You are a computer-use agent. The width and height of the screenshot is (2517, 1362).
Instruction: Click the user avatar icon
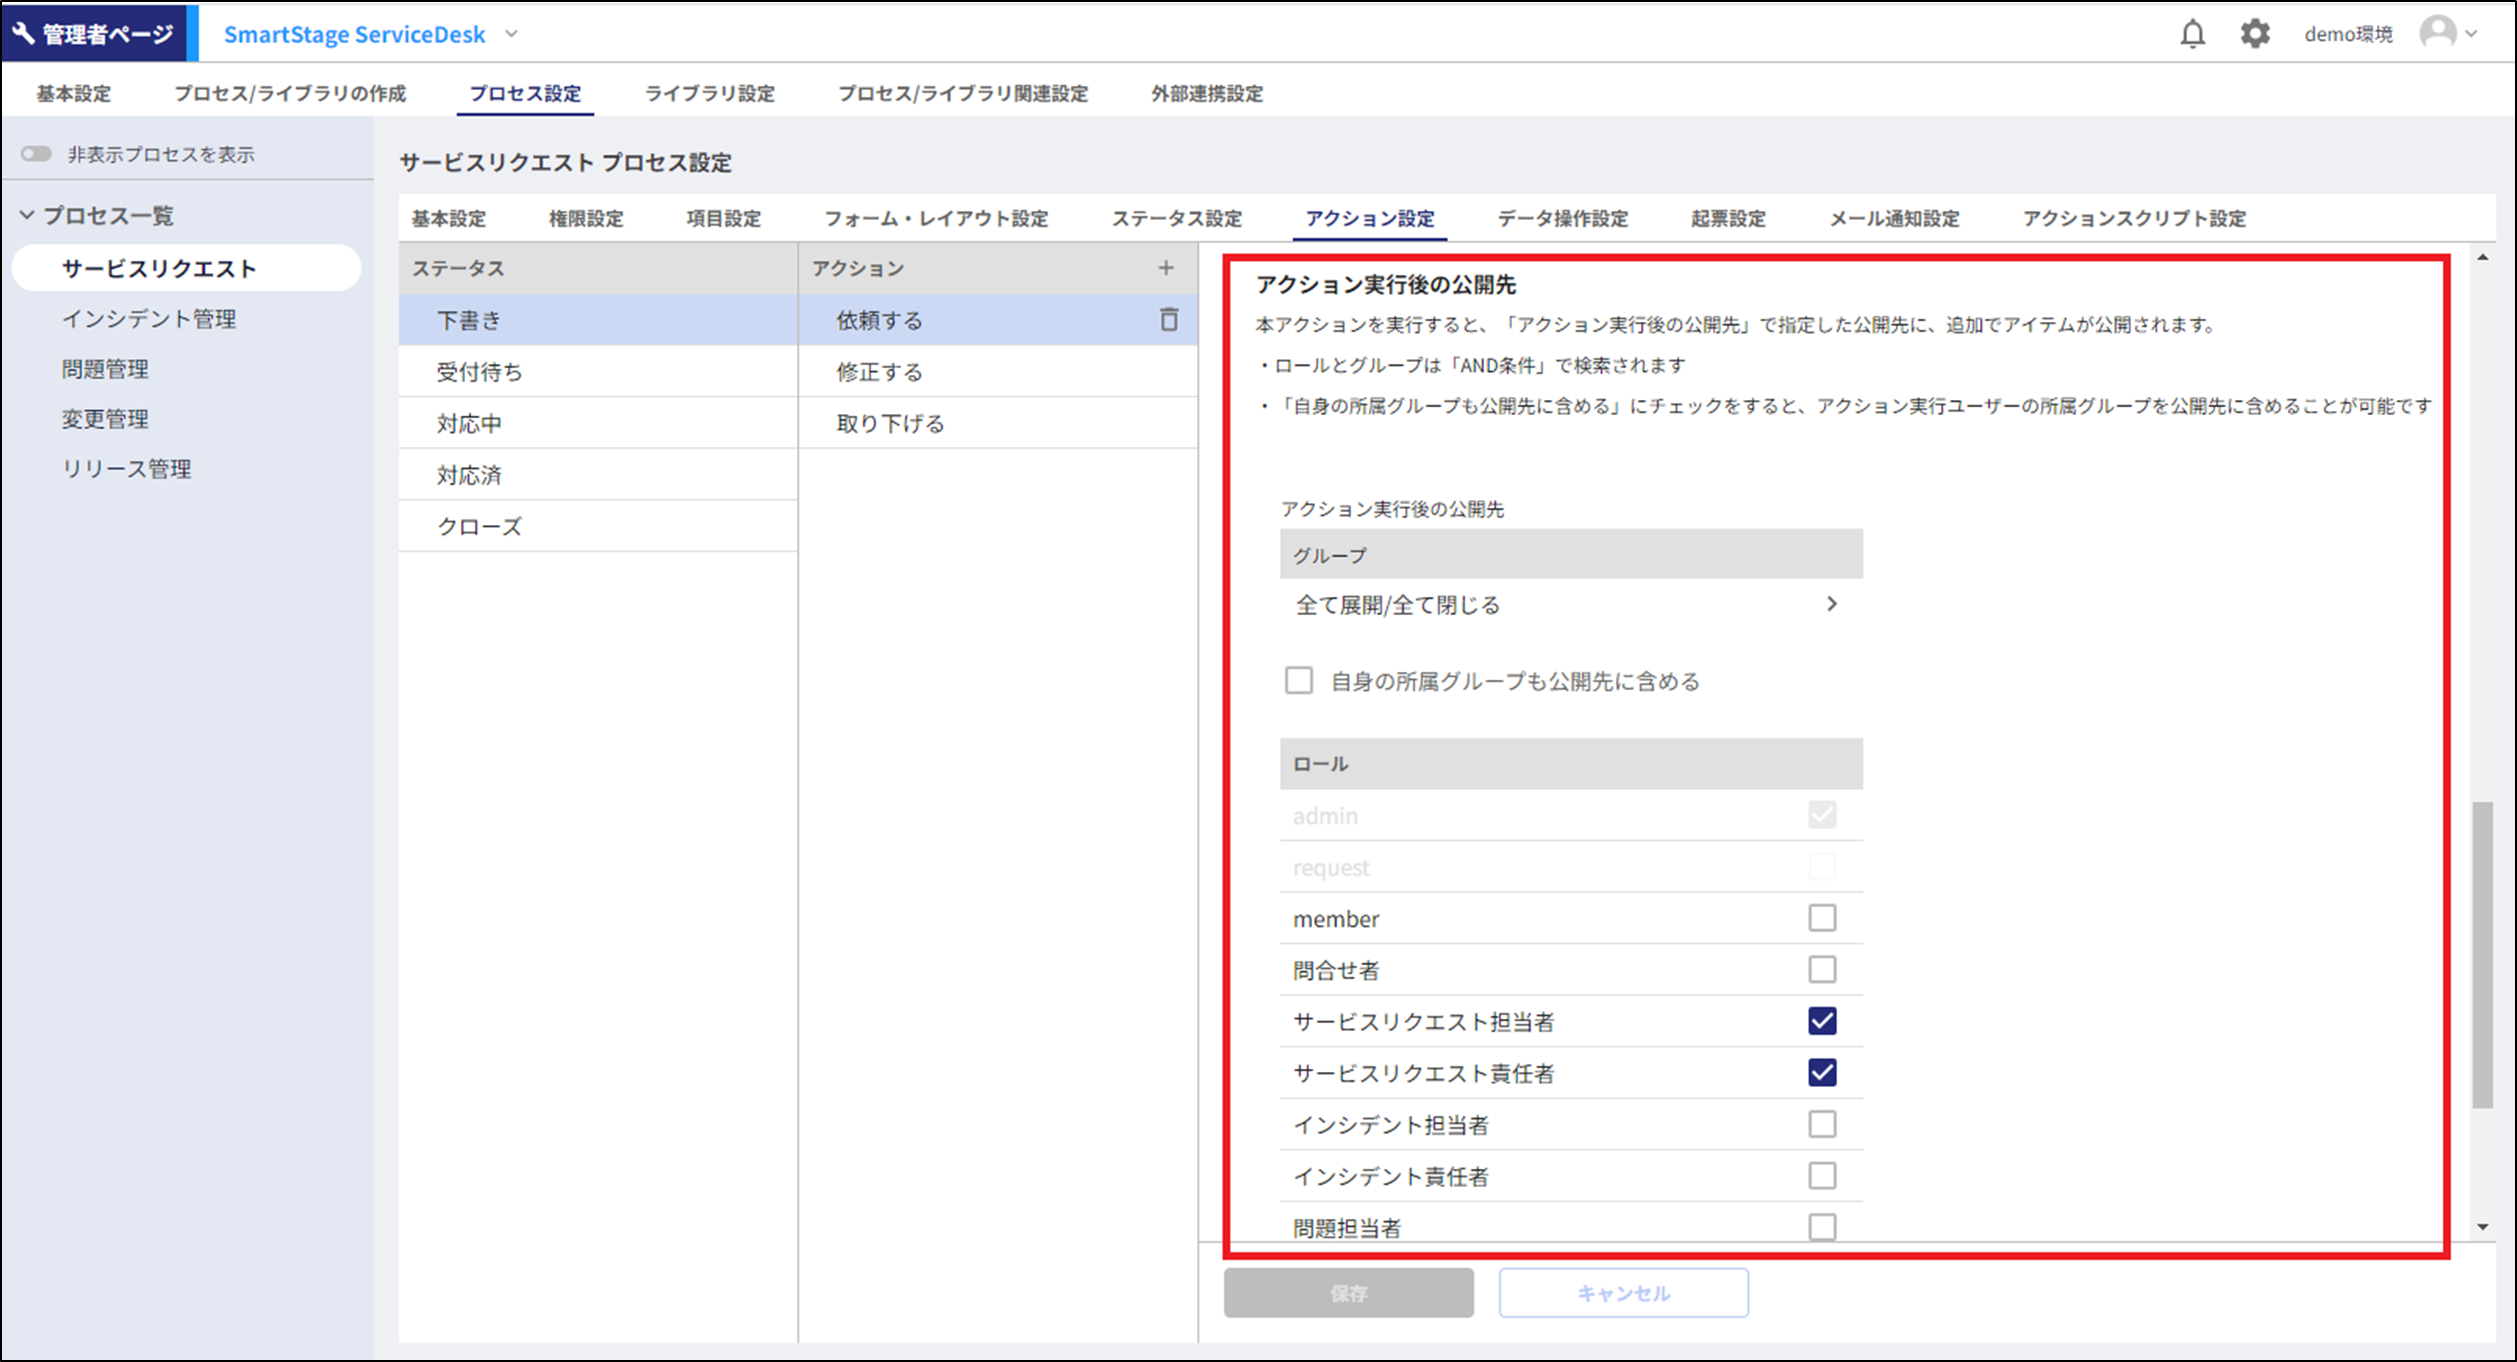(x=2438, y=33)
